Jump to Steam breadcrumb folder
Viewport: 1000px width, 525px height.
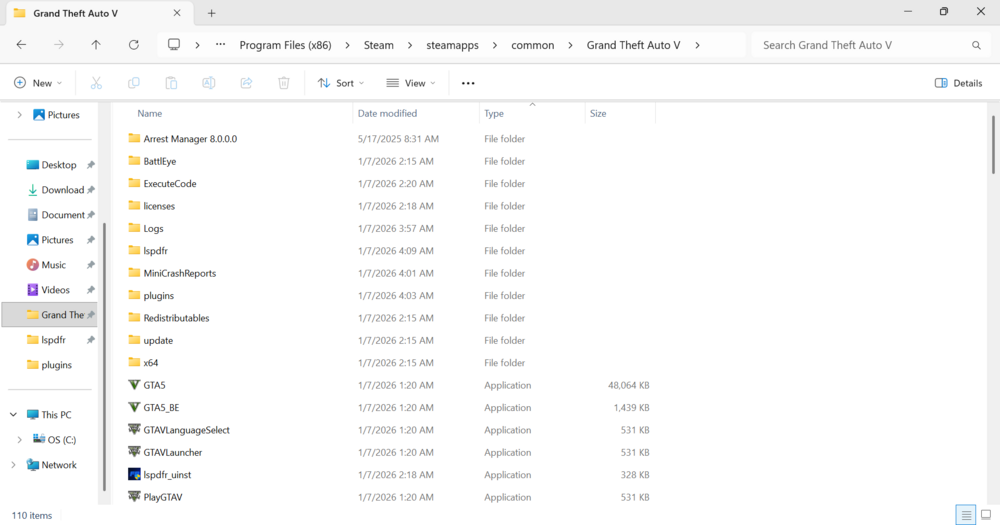click(x=379, y=45)
